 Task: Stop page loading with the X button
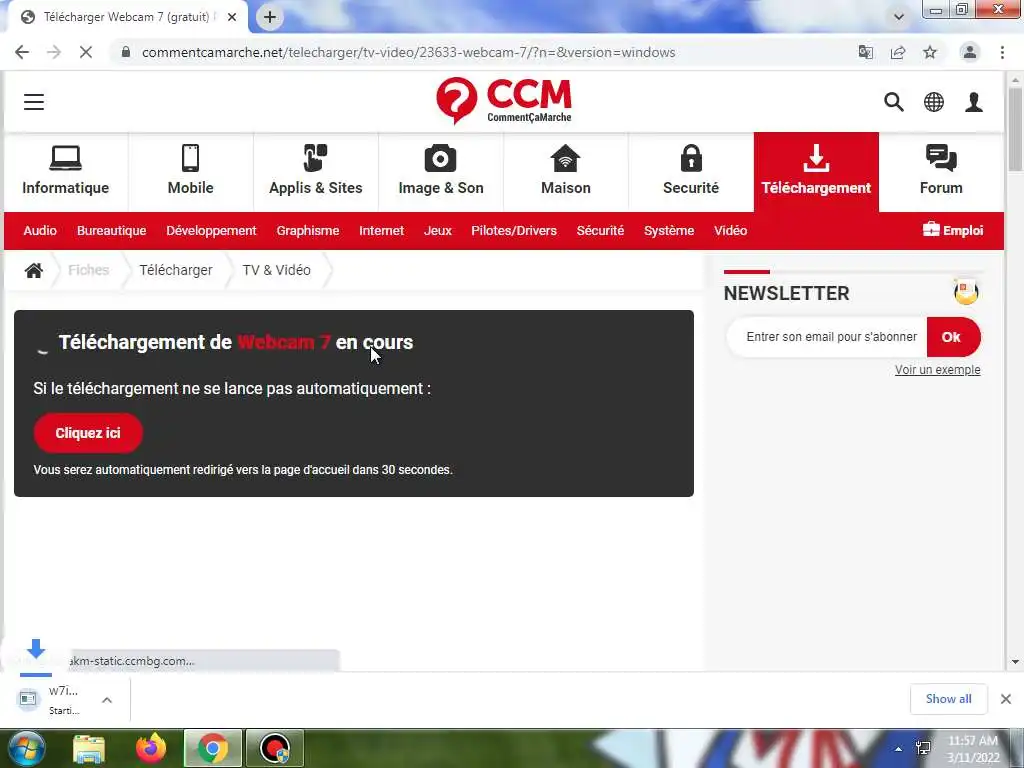86,52
